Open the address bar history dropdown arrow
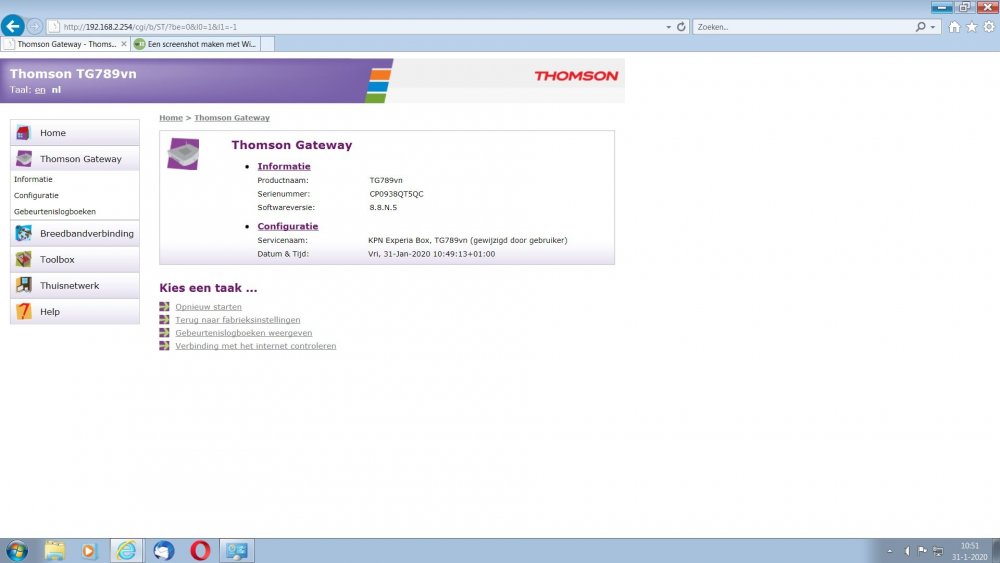Image resolution: width=1000 pixels, height=563 pixels. [x=668, y=27]
